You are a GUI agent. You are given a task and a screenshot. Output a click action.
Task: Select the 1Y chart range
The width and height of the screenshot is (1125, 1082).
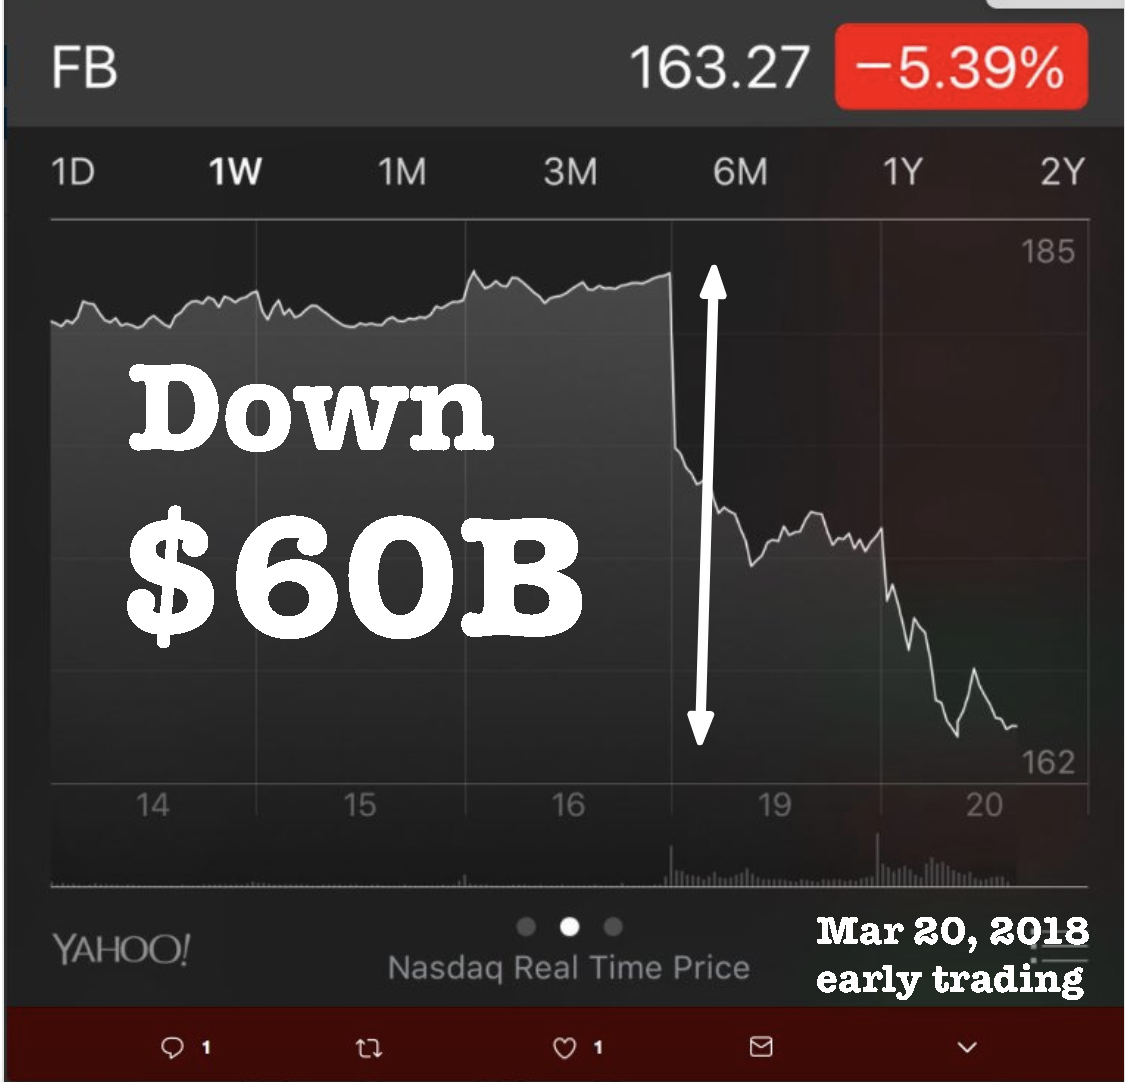coord(901,172)
